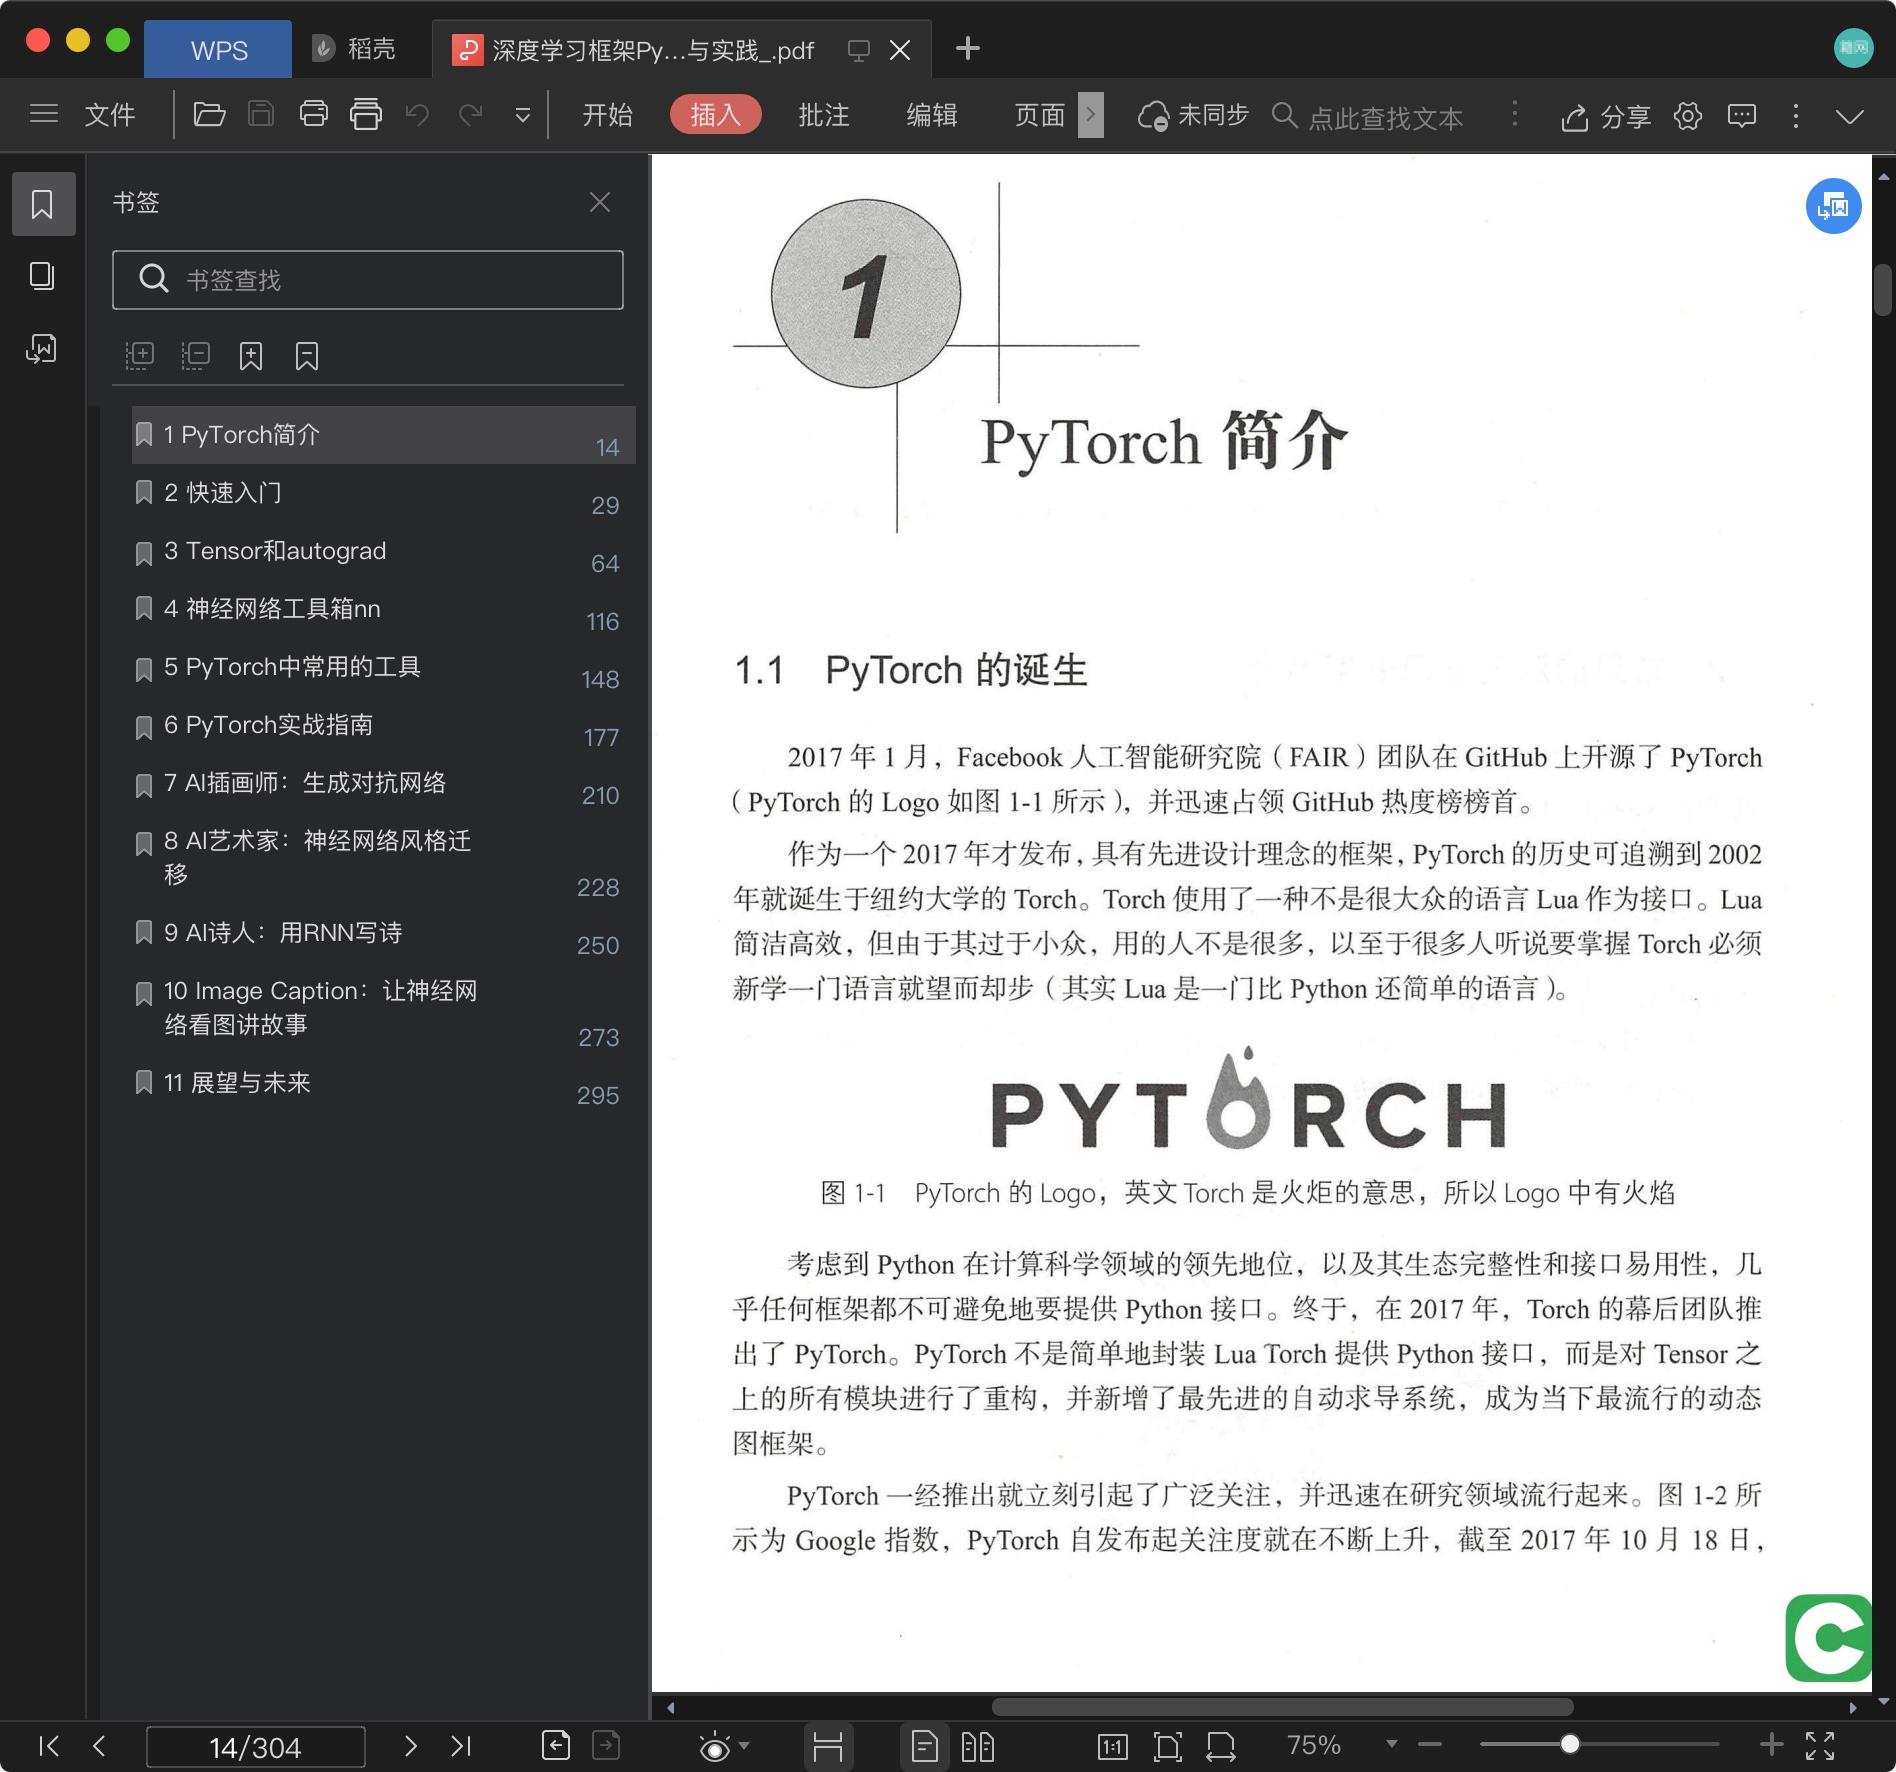Select bookmark 11 展望与未来
Viewport: 1896px width, 1772px height.
pyautogui.click(x=384, y=1083)
